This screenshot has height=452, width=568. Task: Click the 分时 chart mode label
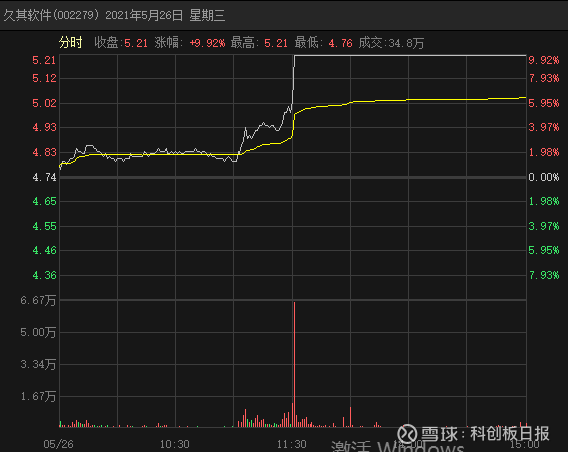tap(71, 43)
